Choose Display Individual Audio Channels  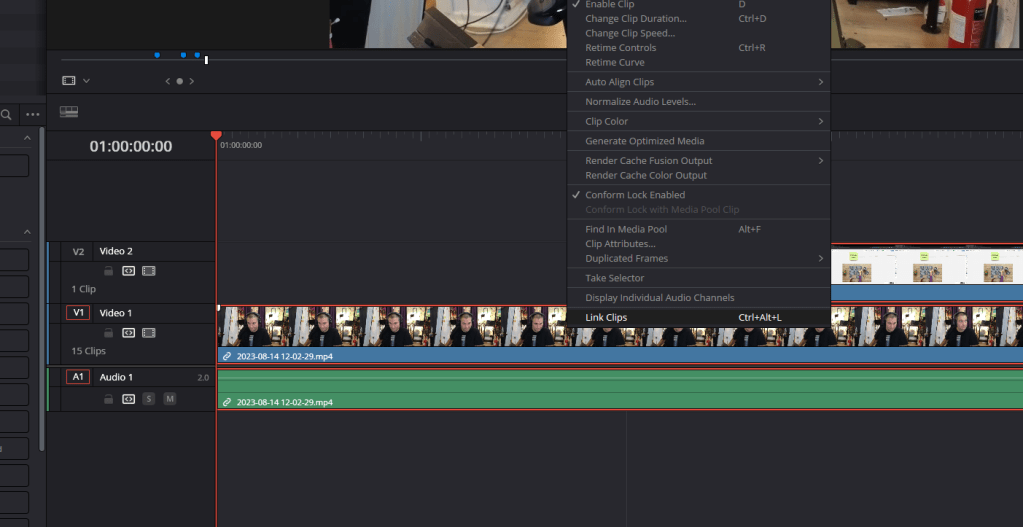(698, 298)
